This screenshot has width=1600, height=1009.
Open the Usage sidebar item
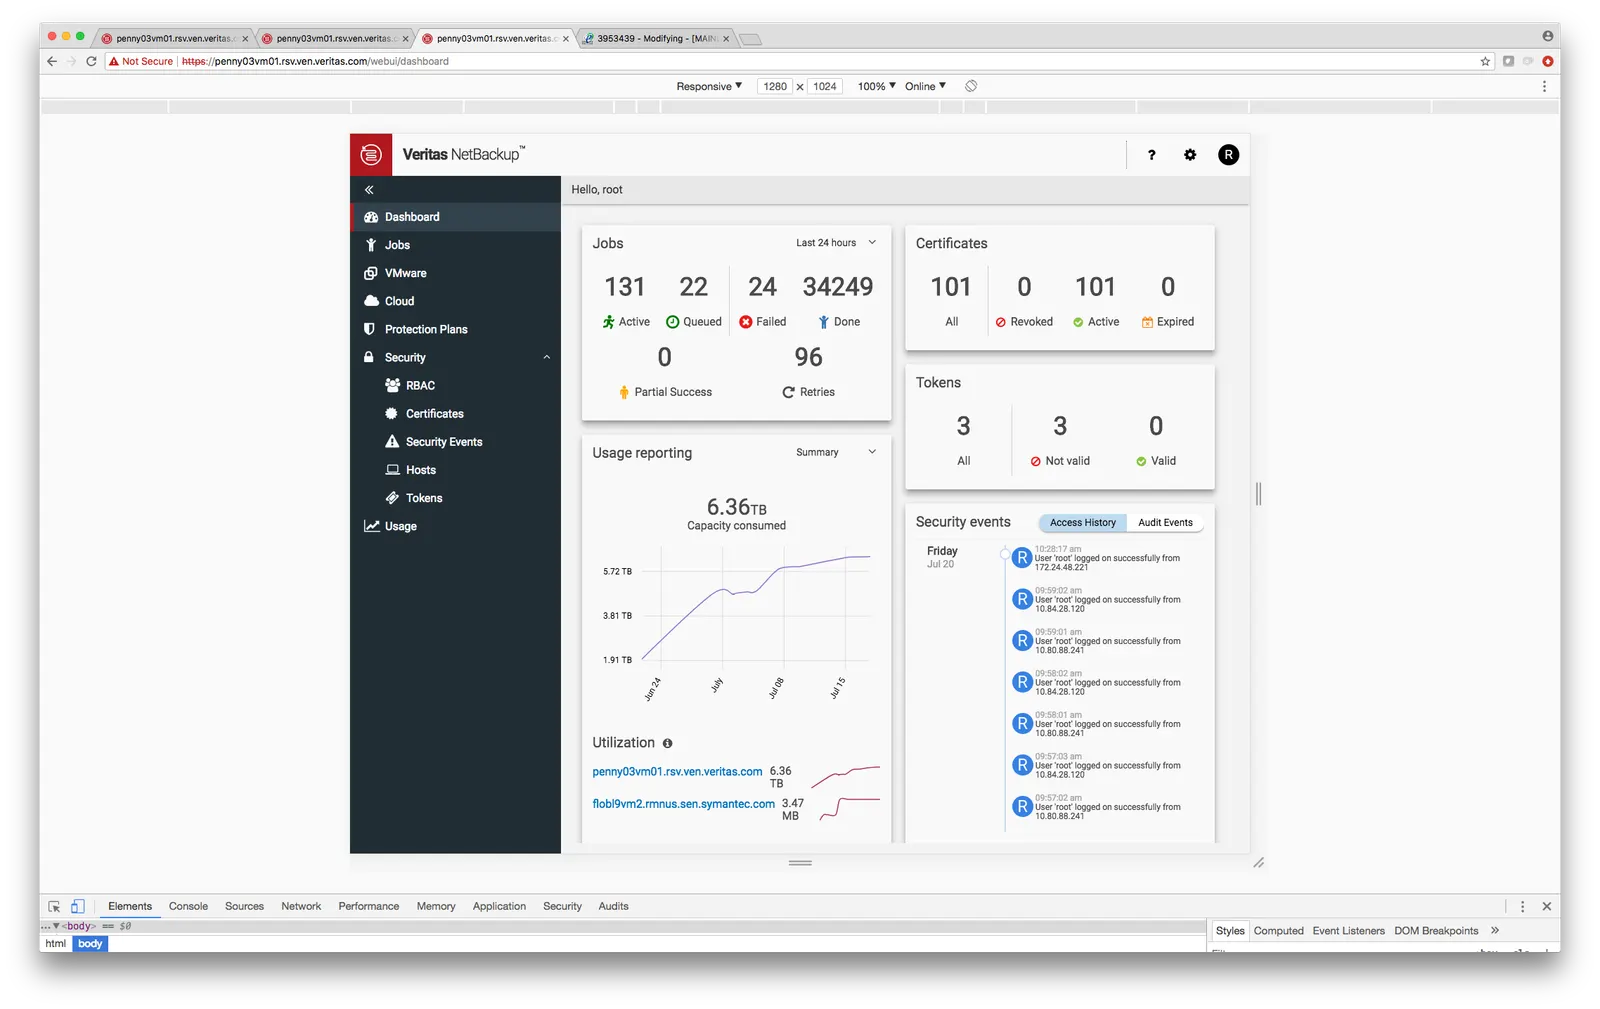click(455, 526)
